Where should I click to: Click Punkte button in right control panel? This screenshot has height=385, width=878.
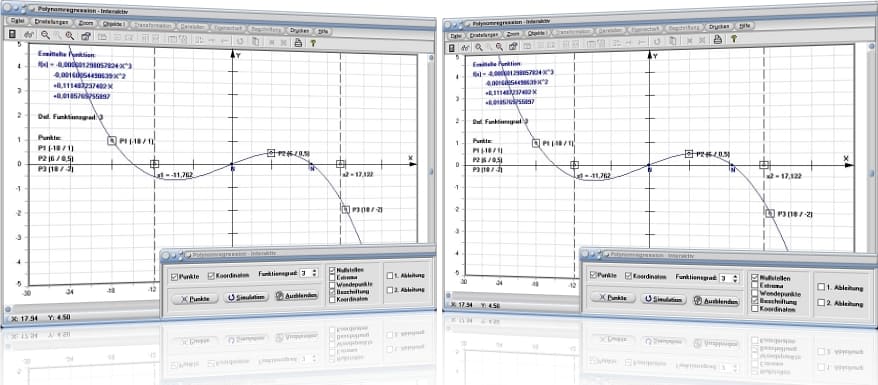point(613,298)
